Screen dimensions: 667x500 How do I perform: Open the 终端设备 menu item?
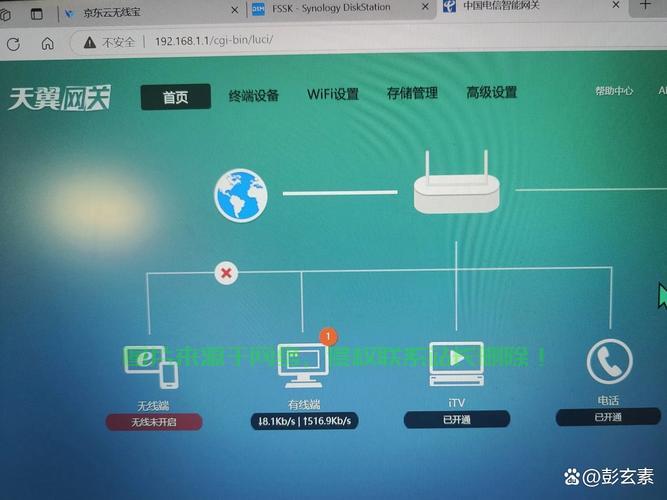point(253,95)
